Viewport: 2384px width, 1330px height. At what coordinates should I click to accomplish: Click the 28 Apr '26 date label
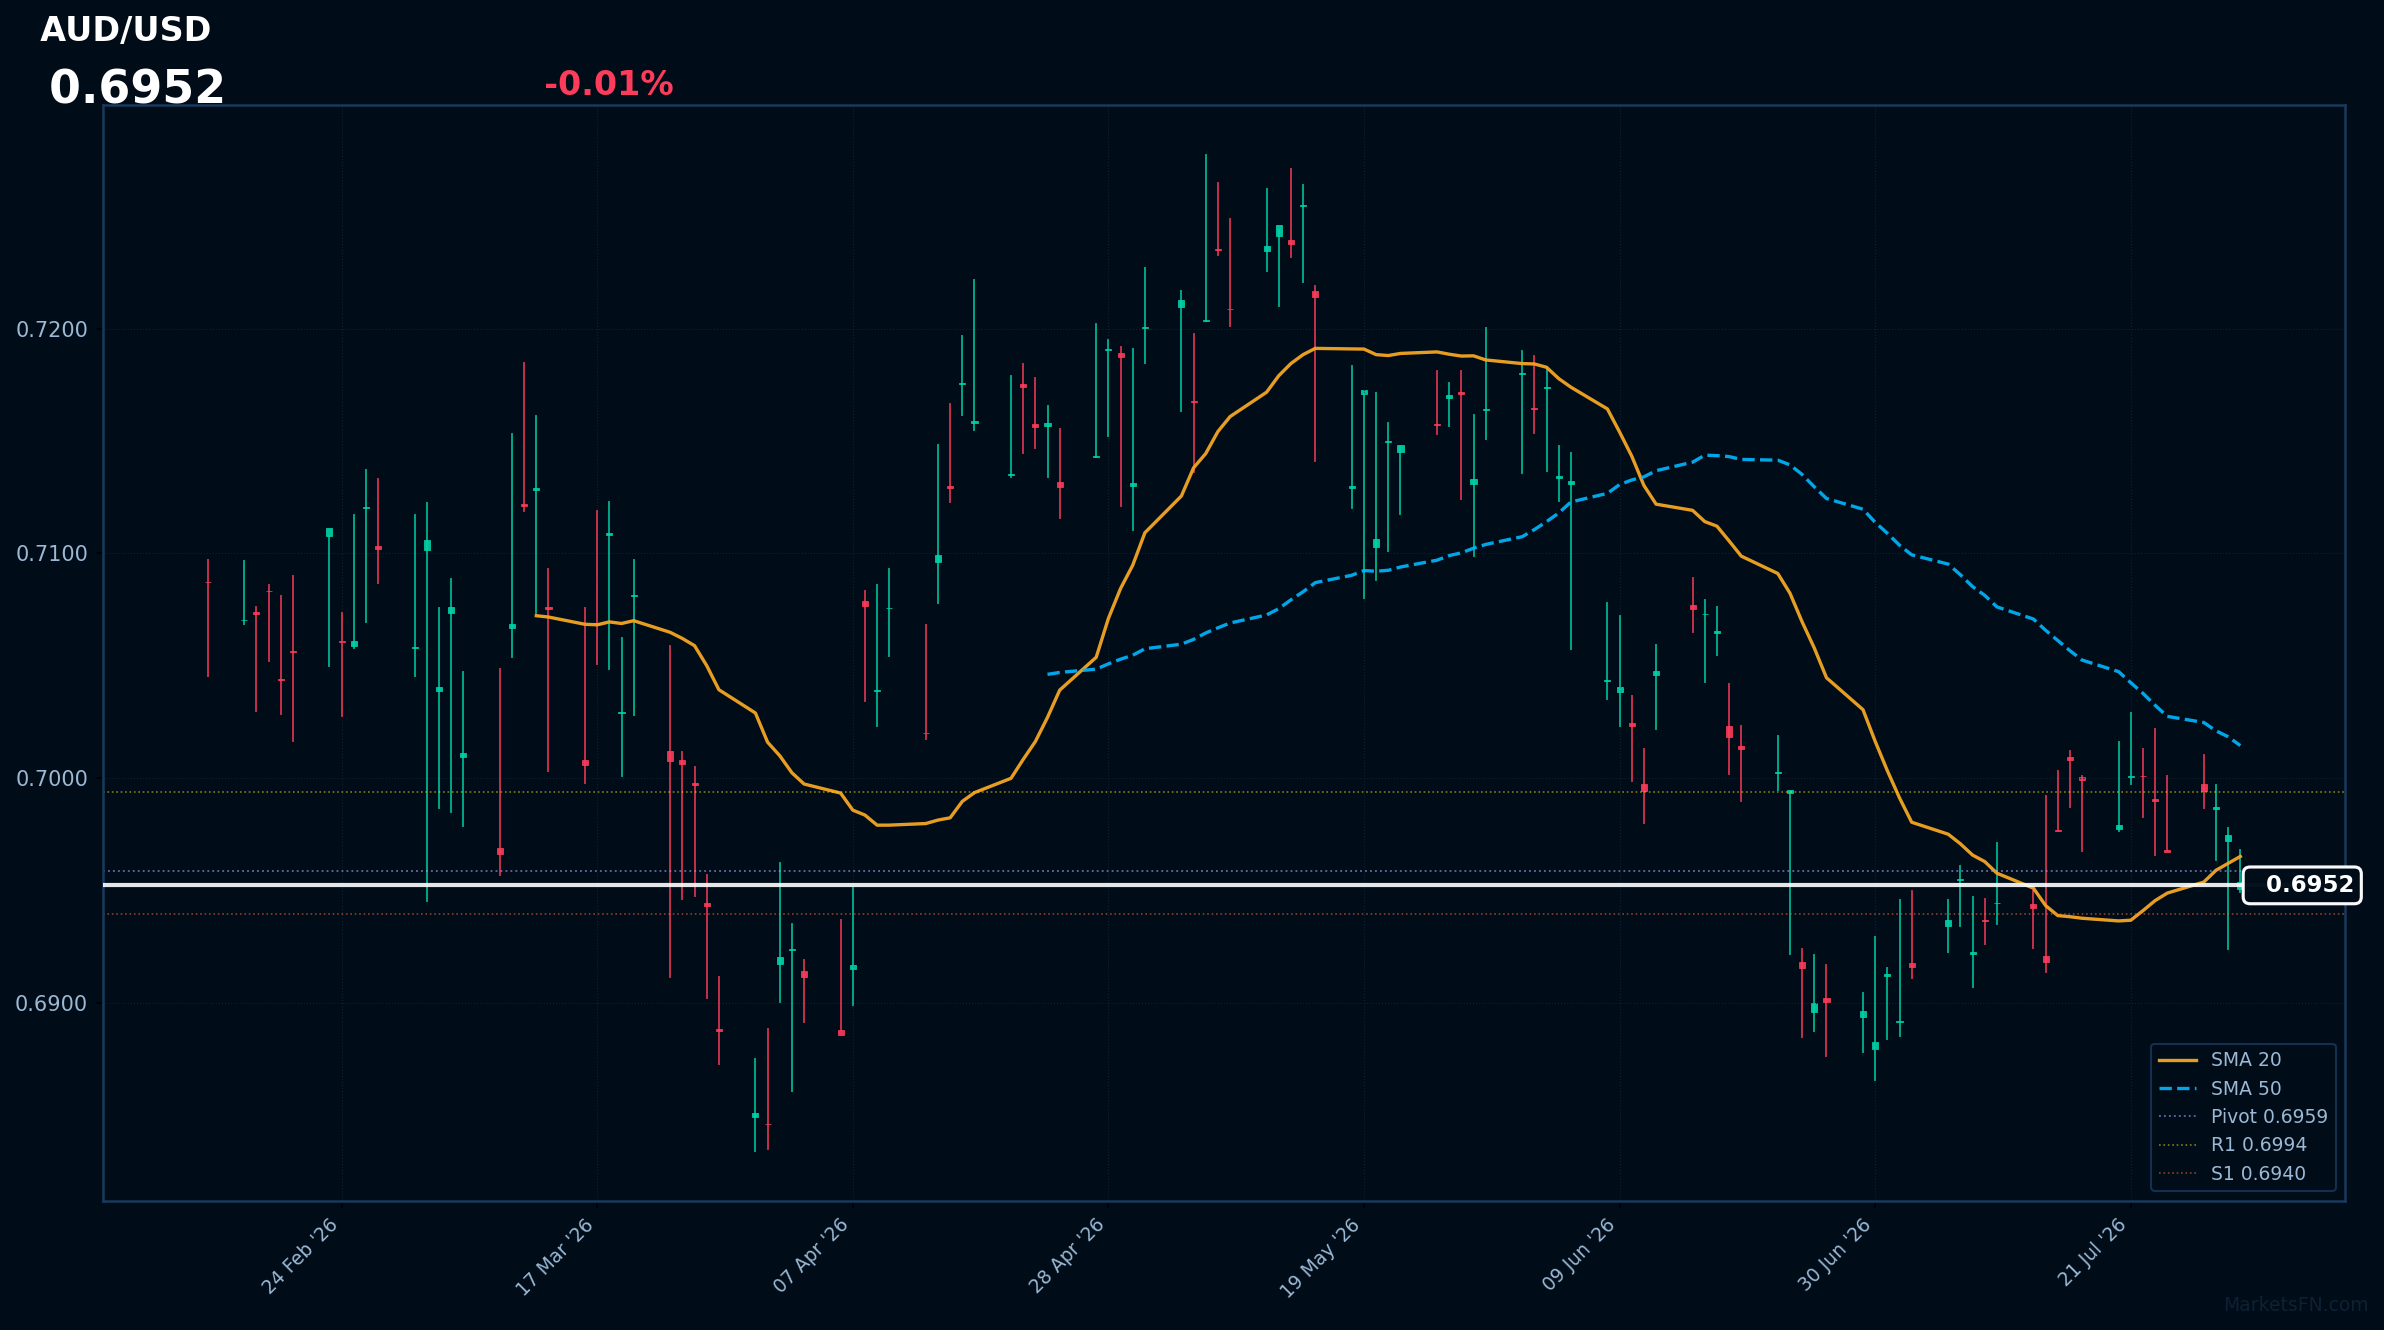[x=1067, y=1256]
